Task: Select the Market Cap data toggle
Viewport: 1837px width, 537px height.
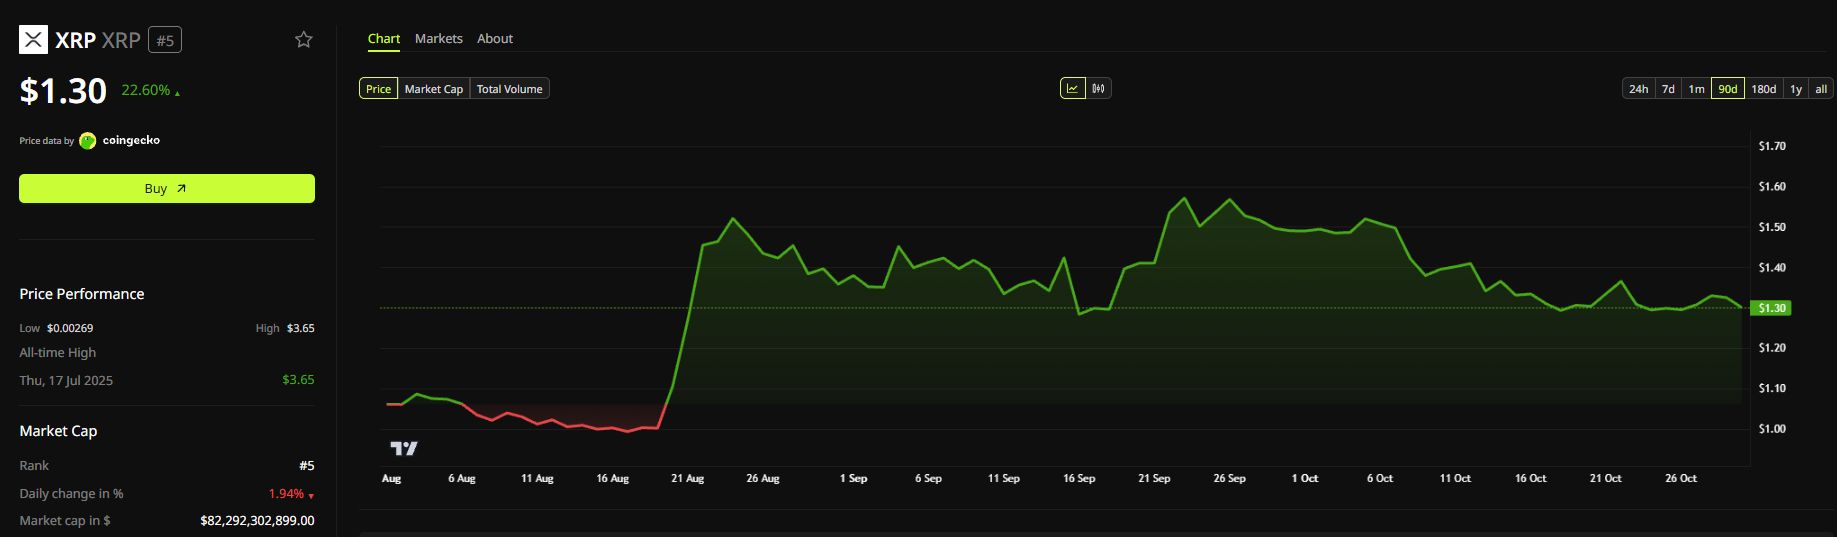Action: coord(434,89)
